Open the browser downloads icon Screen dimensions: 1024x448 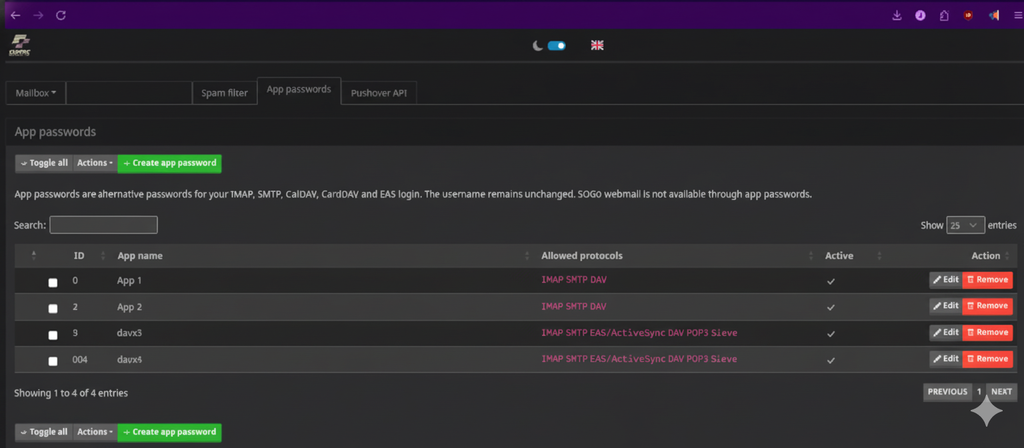click(896, 15)
